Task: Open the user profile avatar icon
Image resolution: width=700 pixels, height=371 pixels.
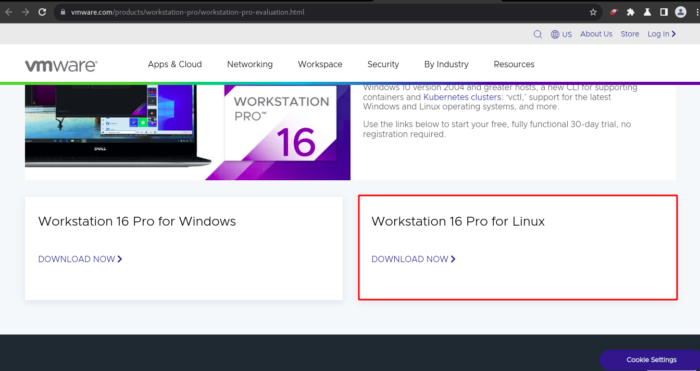Action: click(x=680, y=12)
